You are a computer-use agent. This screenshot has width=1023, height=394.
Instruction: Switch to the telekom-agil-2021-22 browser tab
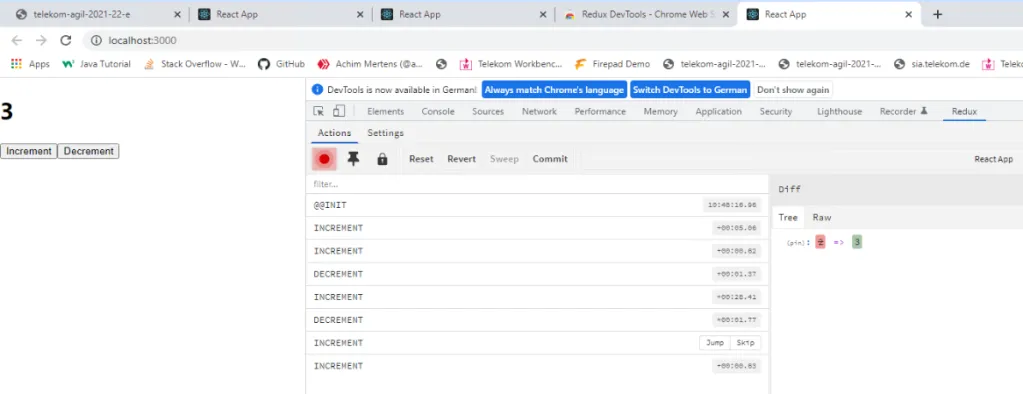[x=98, y=14]
